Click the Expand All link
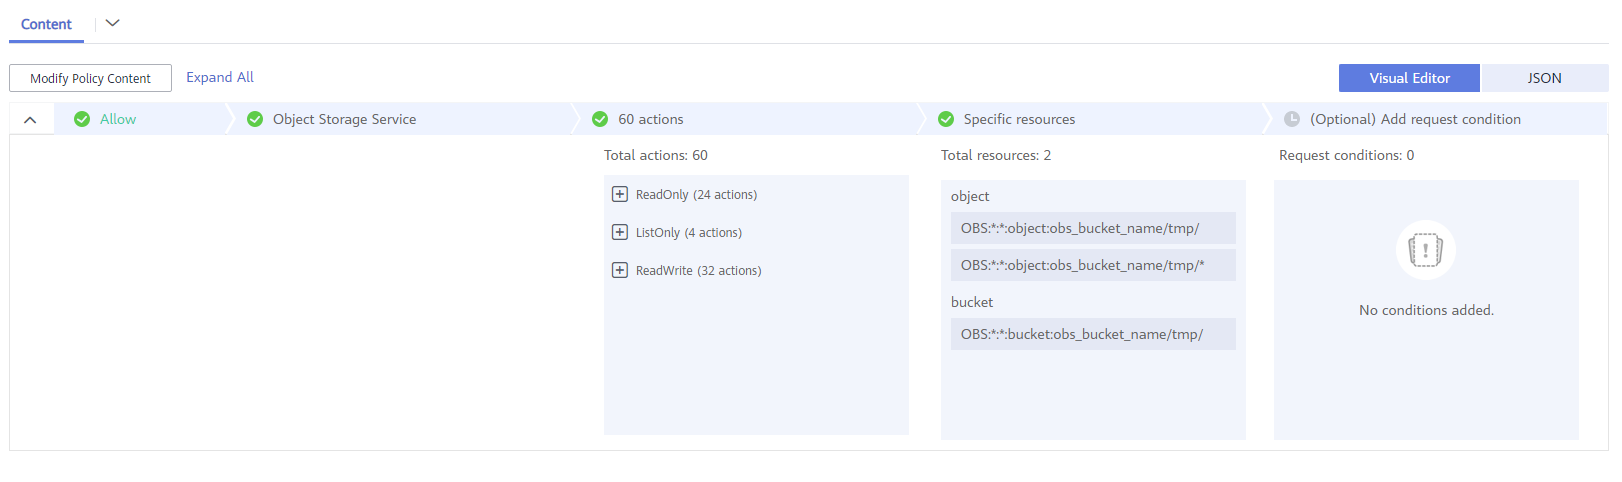This screenshot has width=1622, height=482. [x=220, y=77]
